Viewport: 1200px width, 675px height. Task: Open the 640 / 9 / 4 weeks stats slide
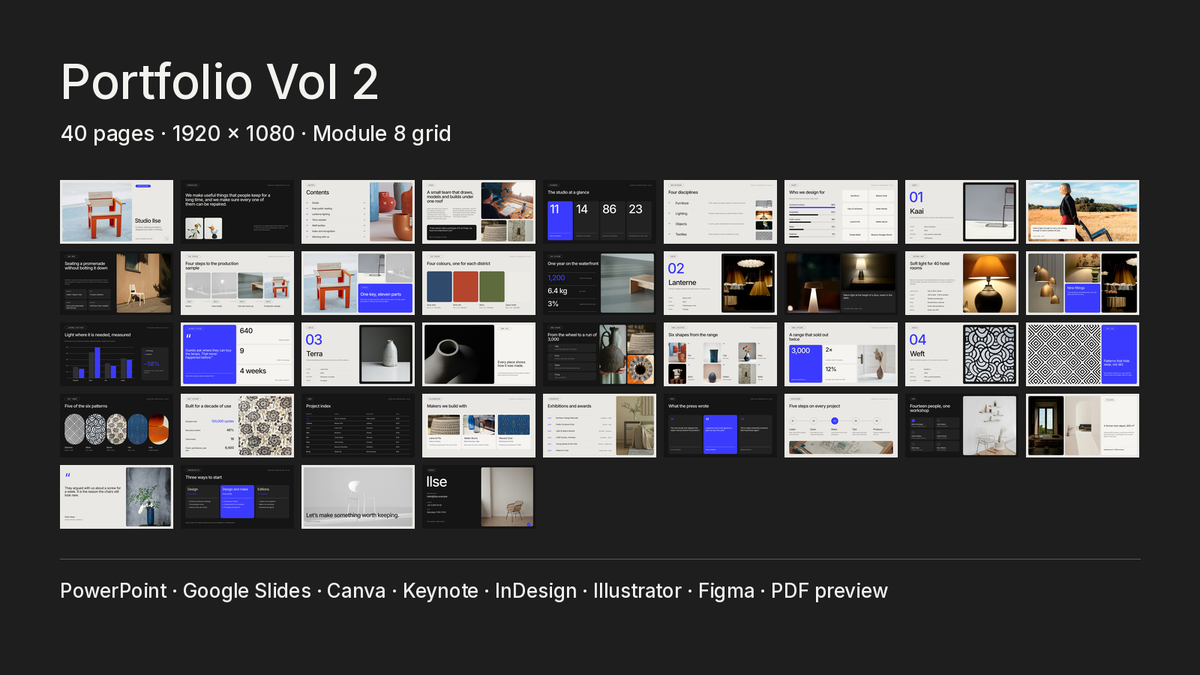(237, 354)
